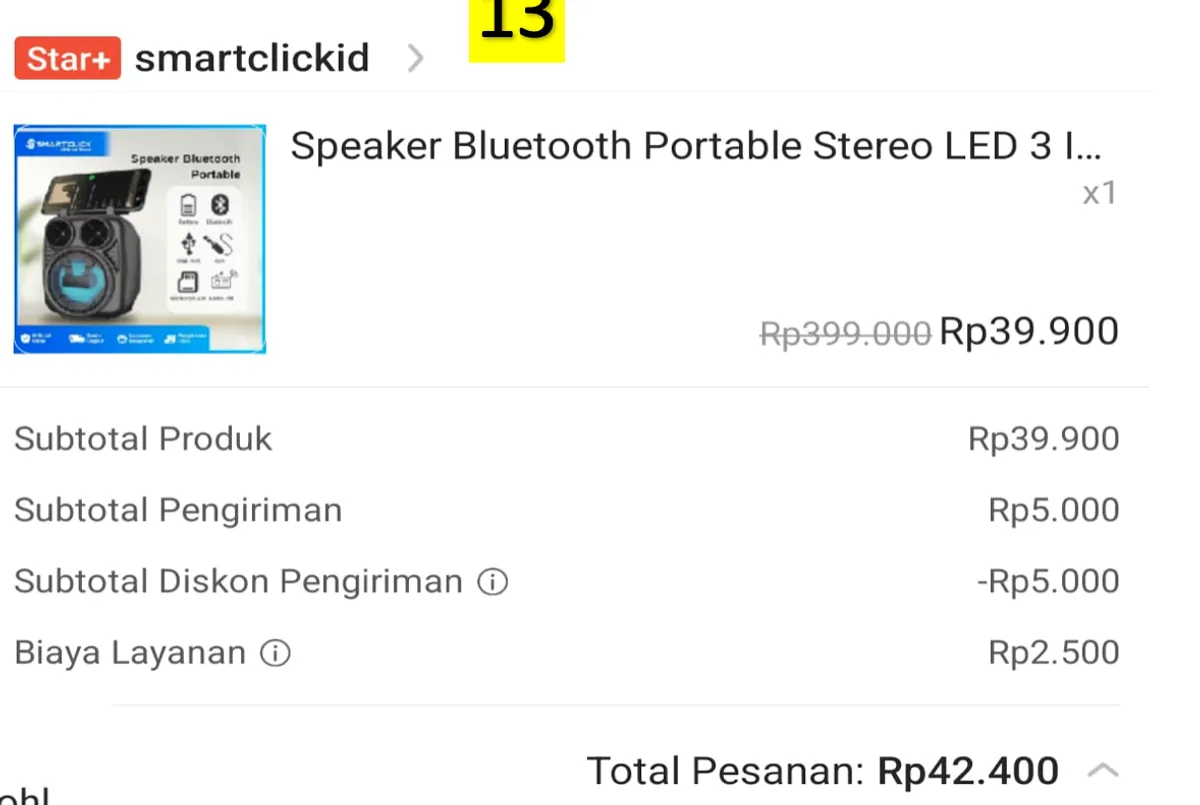Image resolution: width=1200 pixels, height=805 pixels.
Task: Open Speaker Bluetooth Portable Stereo product title
Action: tap(695, 147)
